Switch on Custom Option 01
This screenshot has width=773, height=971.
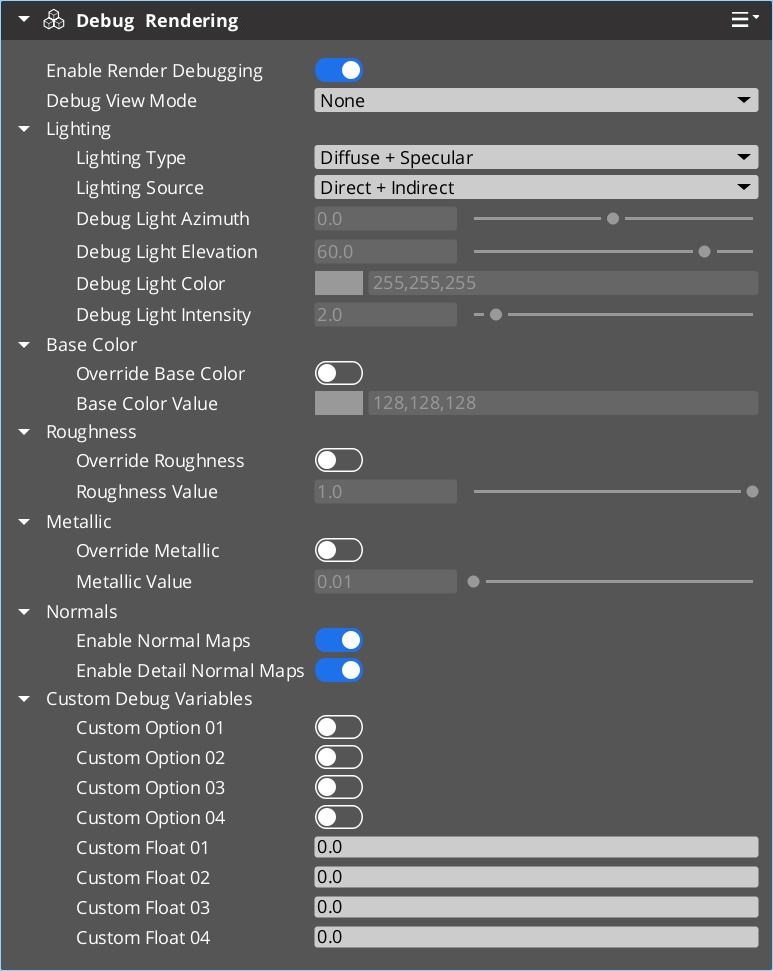click(339, 728)
